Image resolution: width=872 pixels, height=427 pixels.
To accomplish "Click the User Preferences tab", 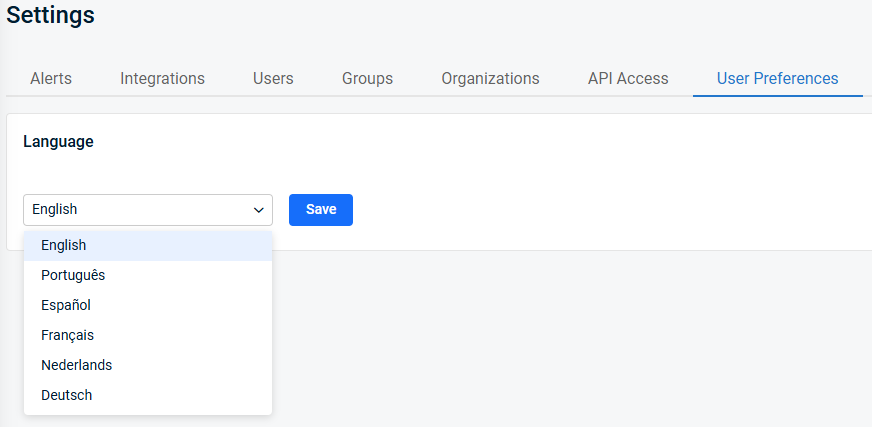I will pyautogui.click(x=777, y=78).
